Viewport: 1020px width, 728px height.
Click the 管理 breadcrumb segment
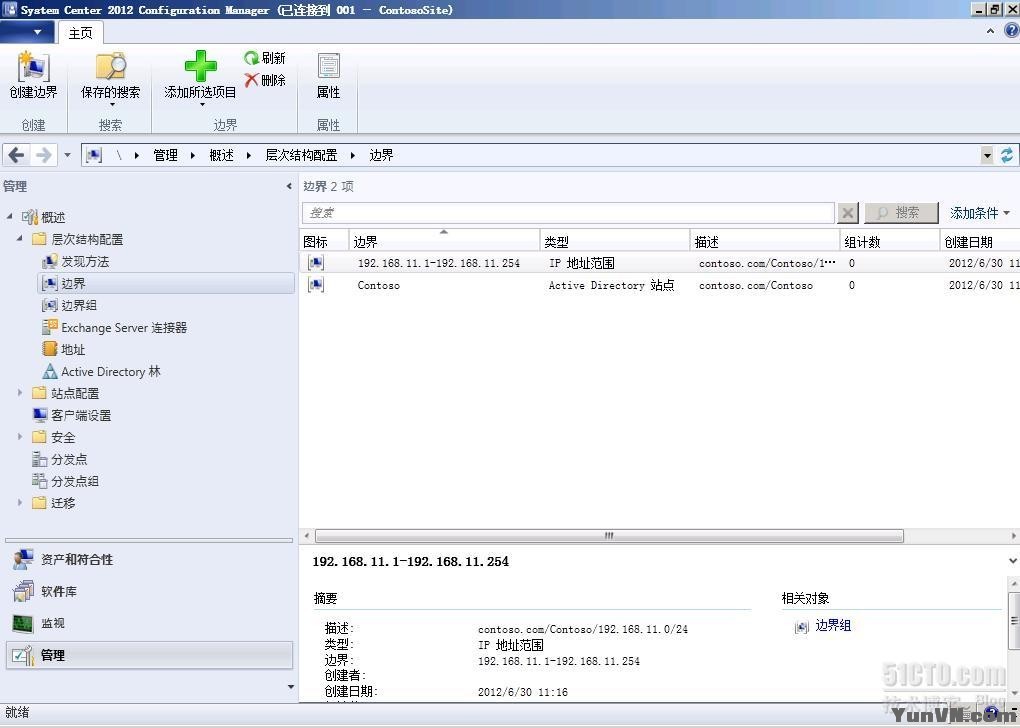165,155
